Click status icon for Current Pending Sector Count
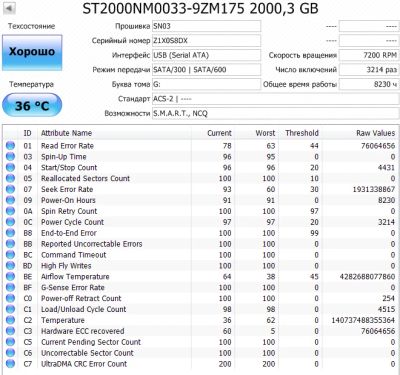The height and width of the screenshot is (375, 400). pyautogui.click(x=11, y=342)
